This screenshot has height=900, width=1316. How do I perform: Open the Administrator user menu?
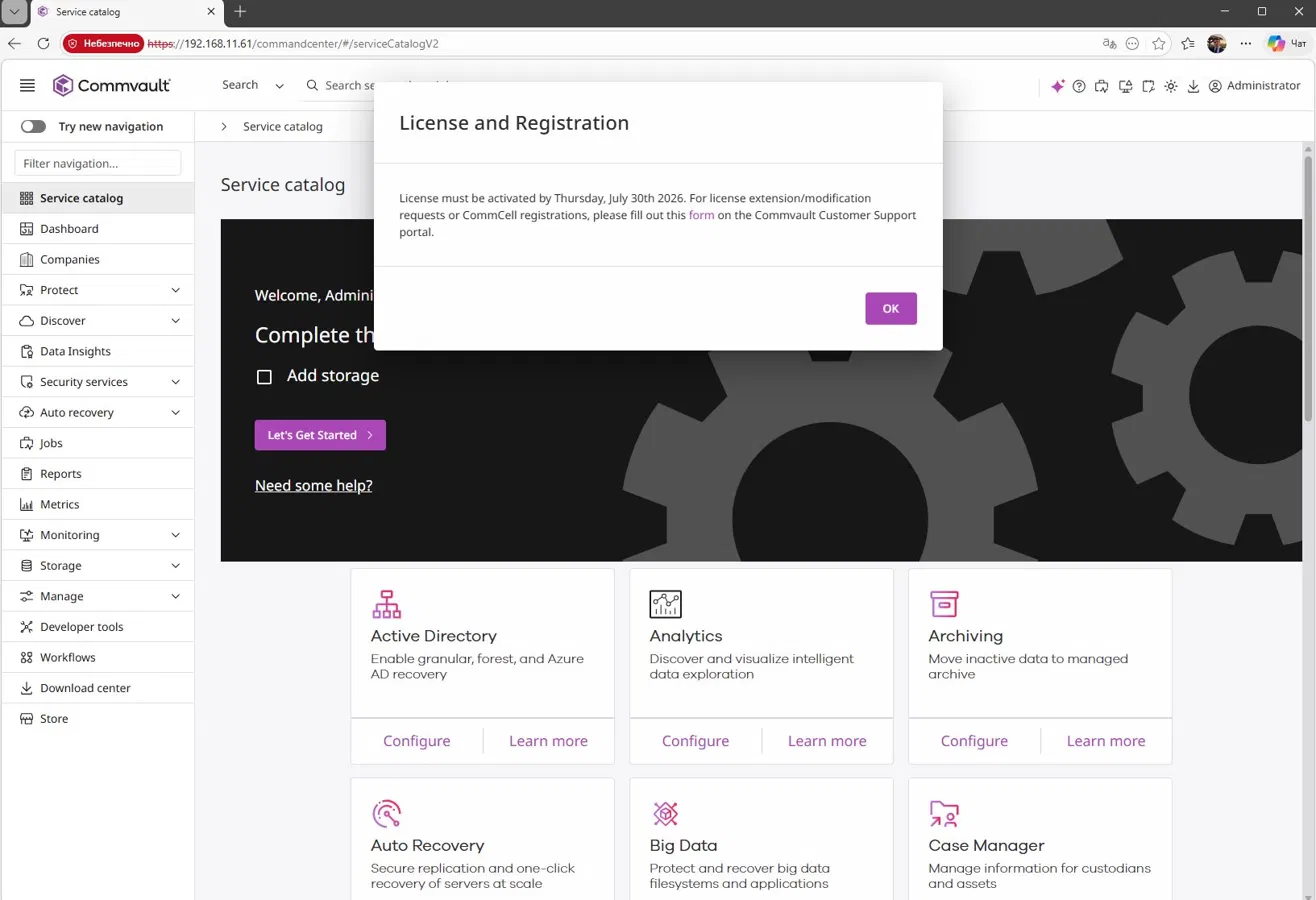(x=1254, y=86)
